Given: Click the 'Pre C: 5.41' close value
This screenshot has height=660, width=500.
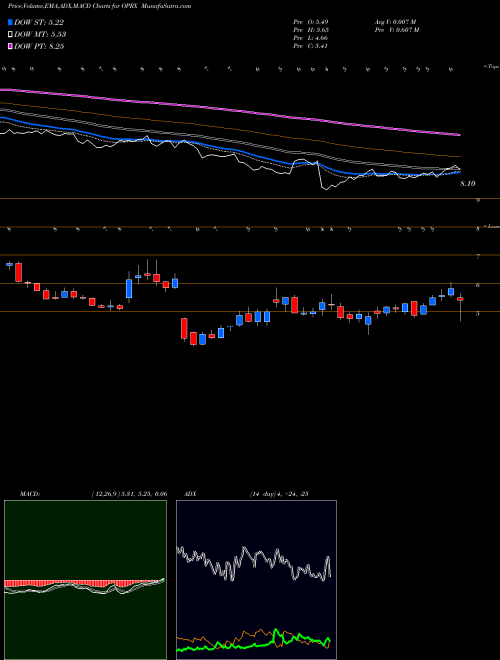Looking at the screenshot, I should pyautogui.click(x=311, y=46).
